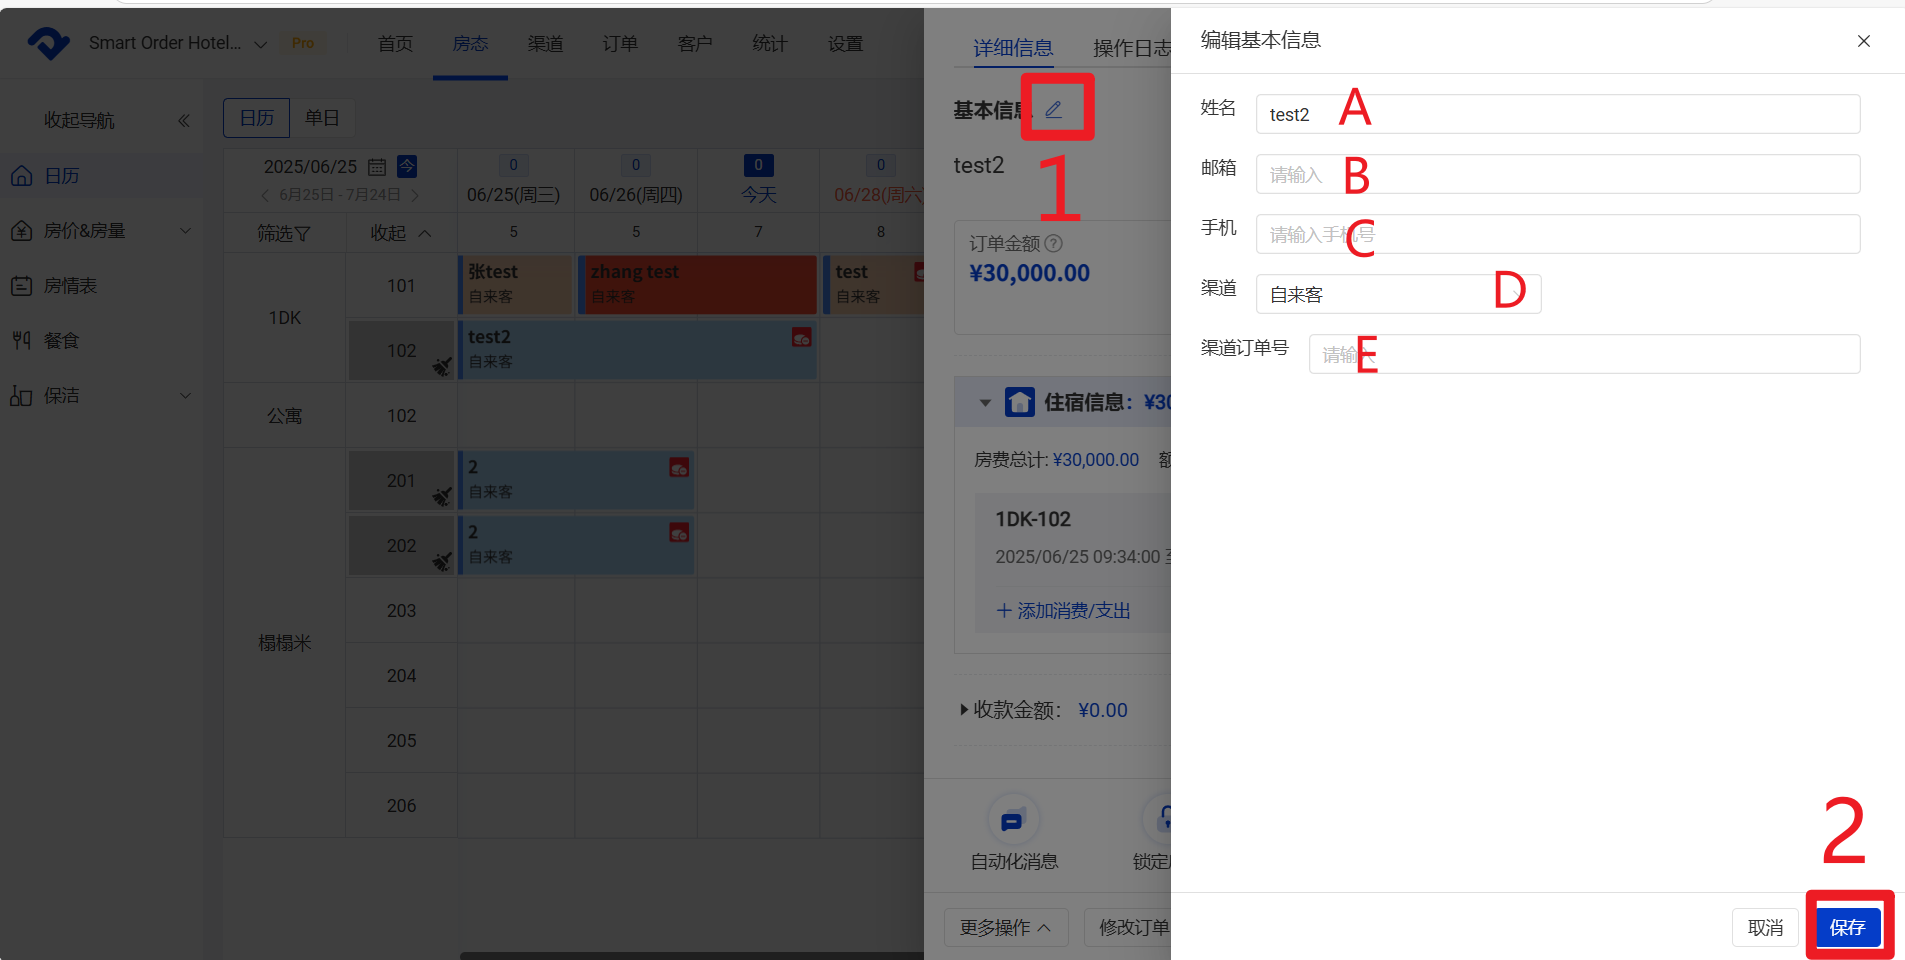Collapse the 住宿信息 section

(x=985, y=403)
